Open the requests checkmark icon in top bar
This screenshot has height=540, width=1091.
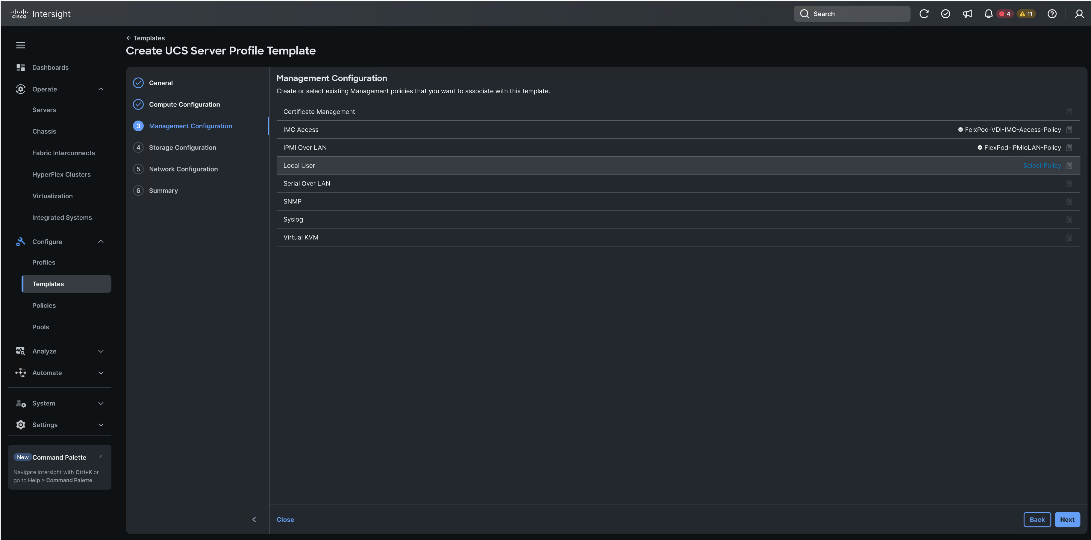pos(946,14)
